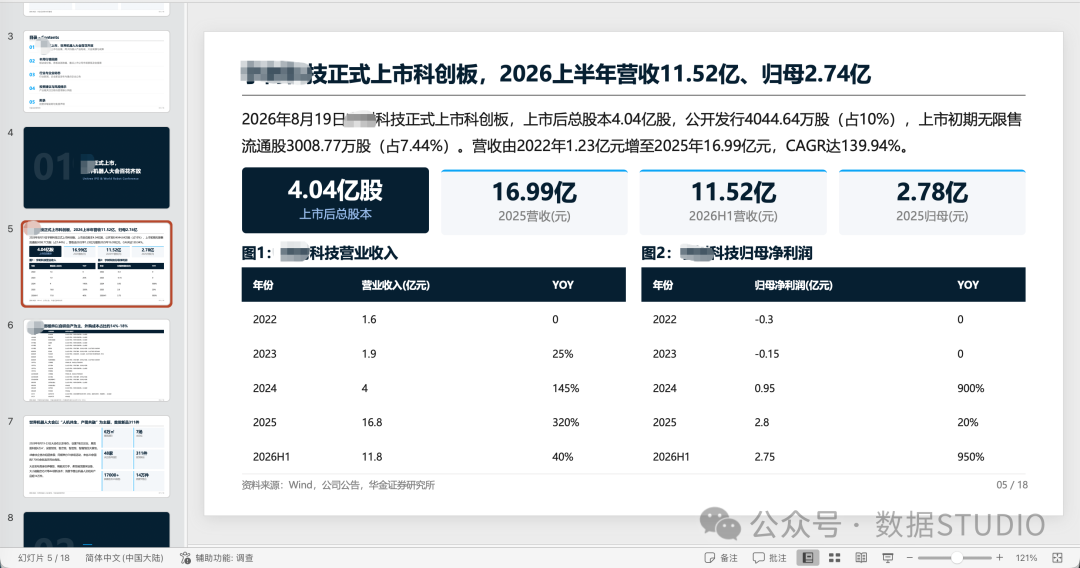Screen dimensions: 1080x568
Task: Click net profit -0.3 cell
Action: [764, 319]
